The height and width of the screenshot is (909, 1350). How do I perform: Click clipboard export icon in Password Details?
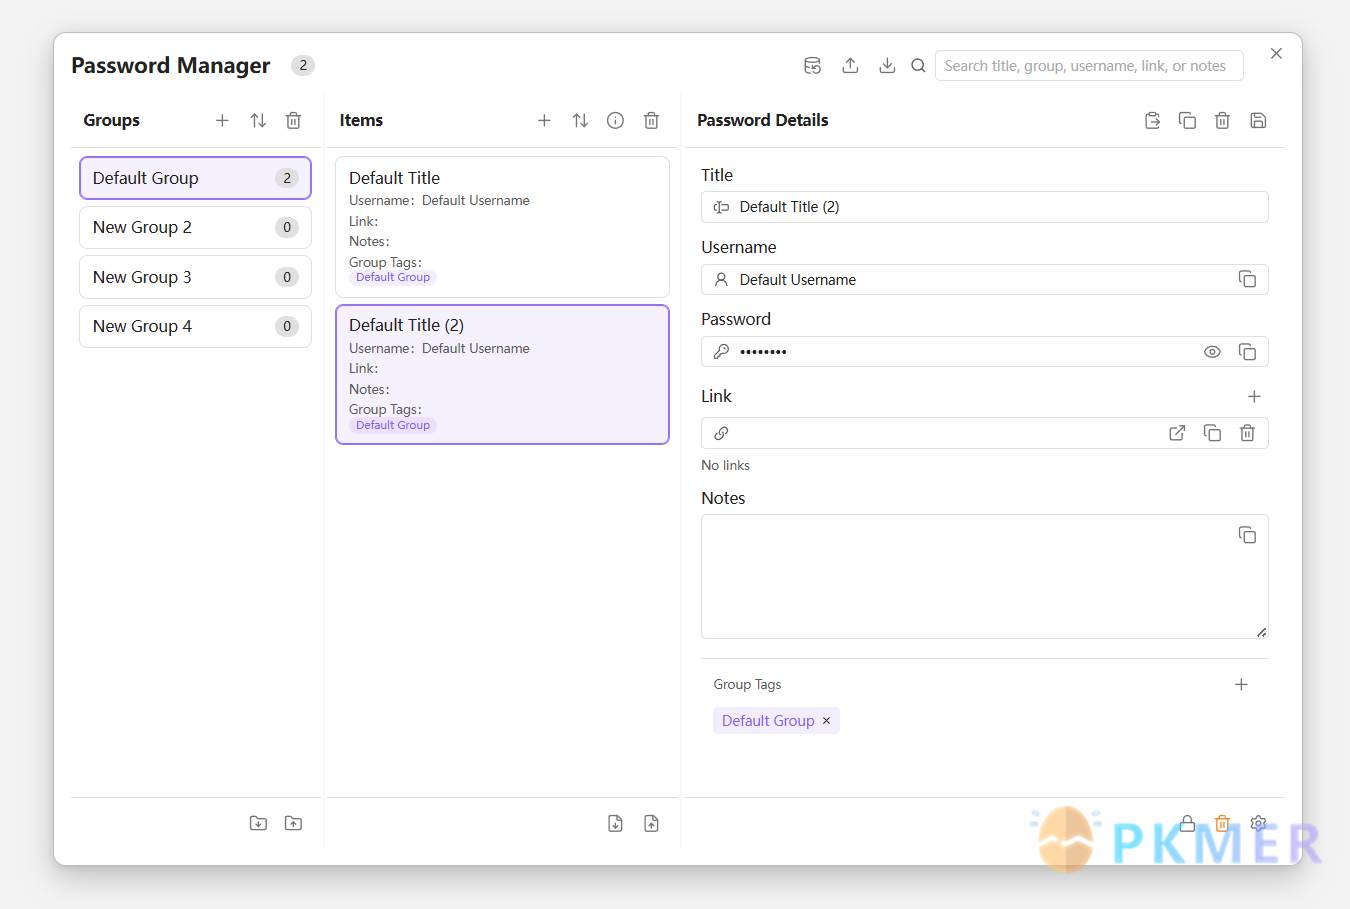point(1152,121)
